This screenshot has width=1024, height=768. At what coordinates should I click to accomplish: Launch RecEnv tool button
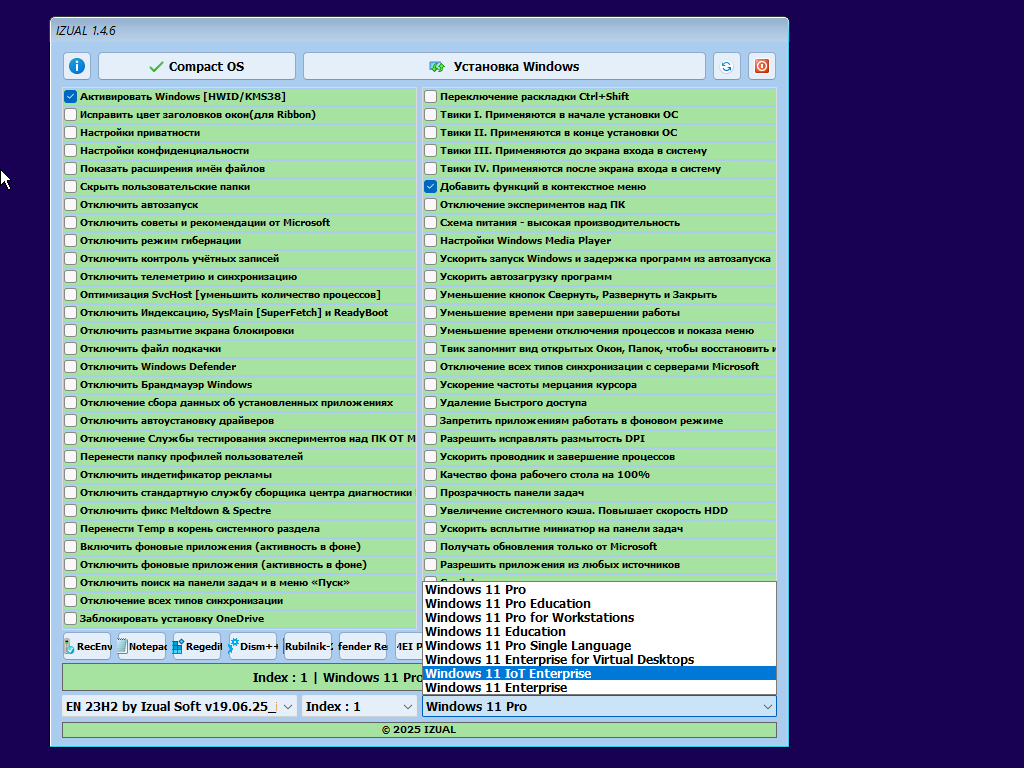(88, 647)
